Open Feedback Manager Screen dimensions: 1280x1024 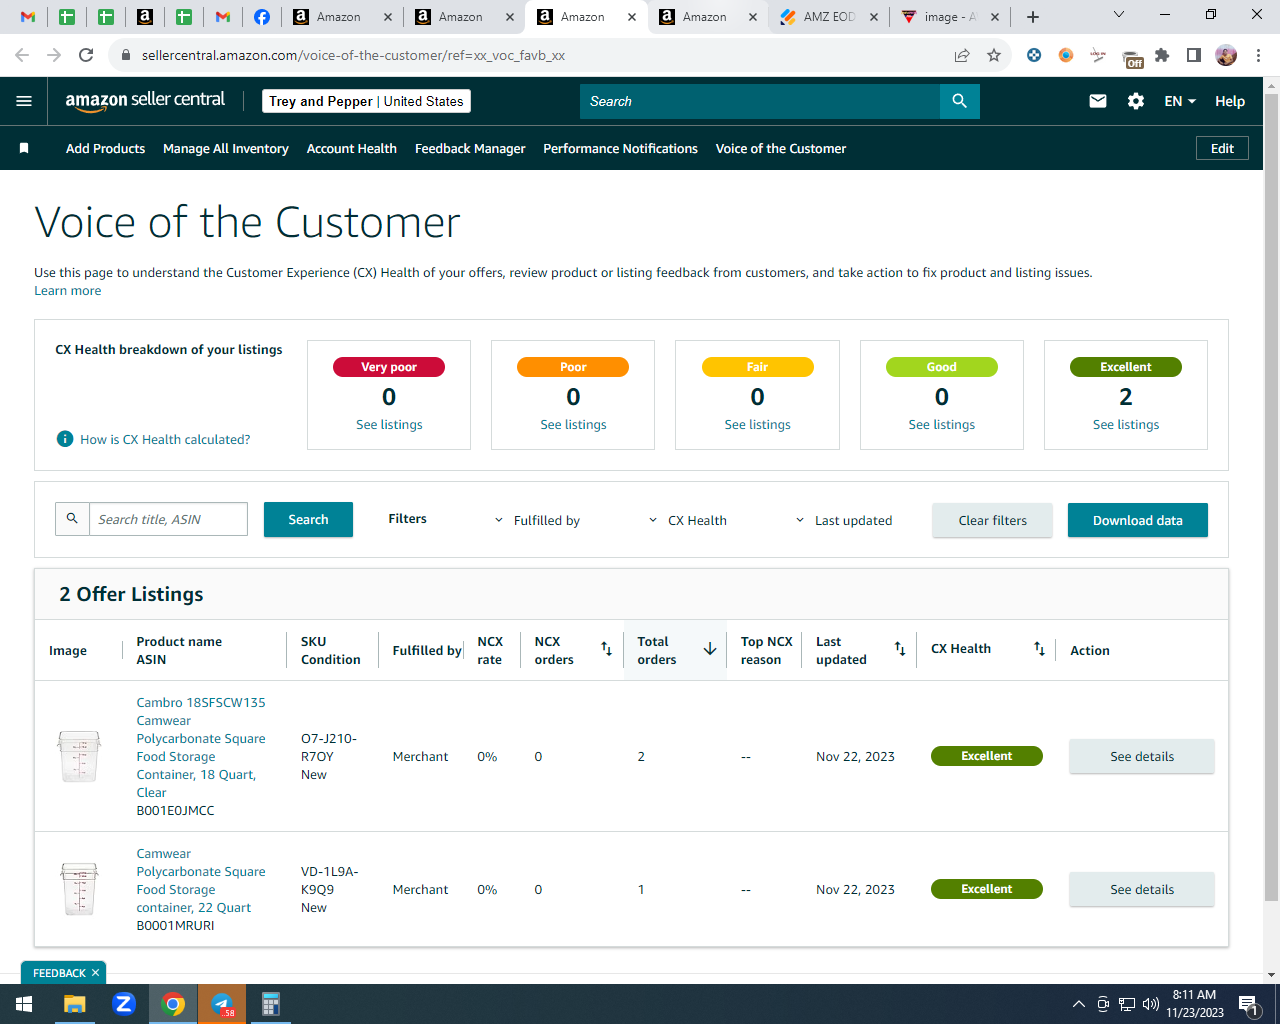470,148
